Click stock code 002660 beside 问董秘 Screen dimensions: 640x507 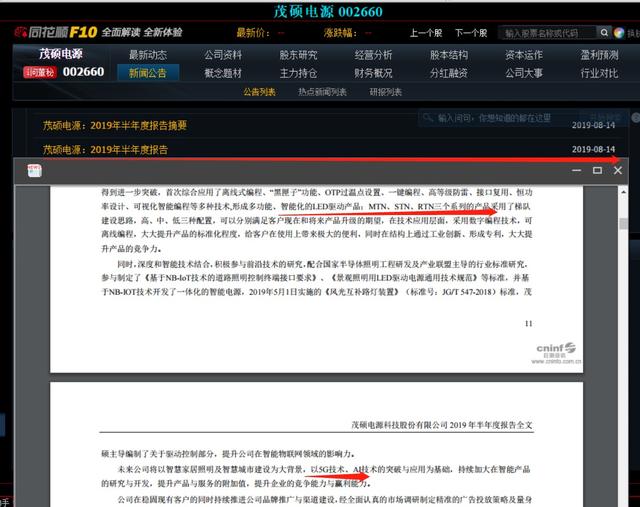coord(83,72)
